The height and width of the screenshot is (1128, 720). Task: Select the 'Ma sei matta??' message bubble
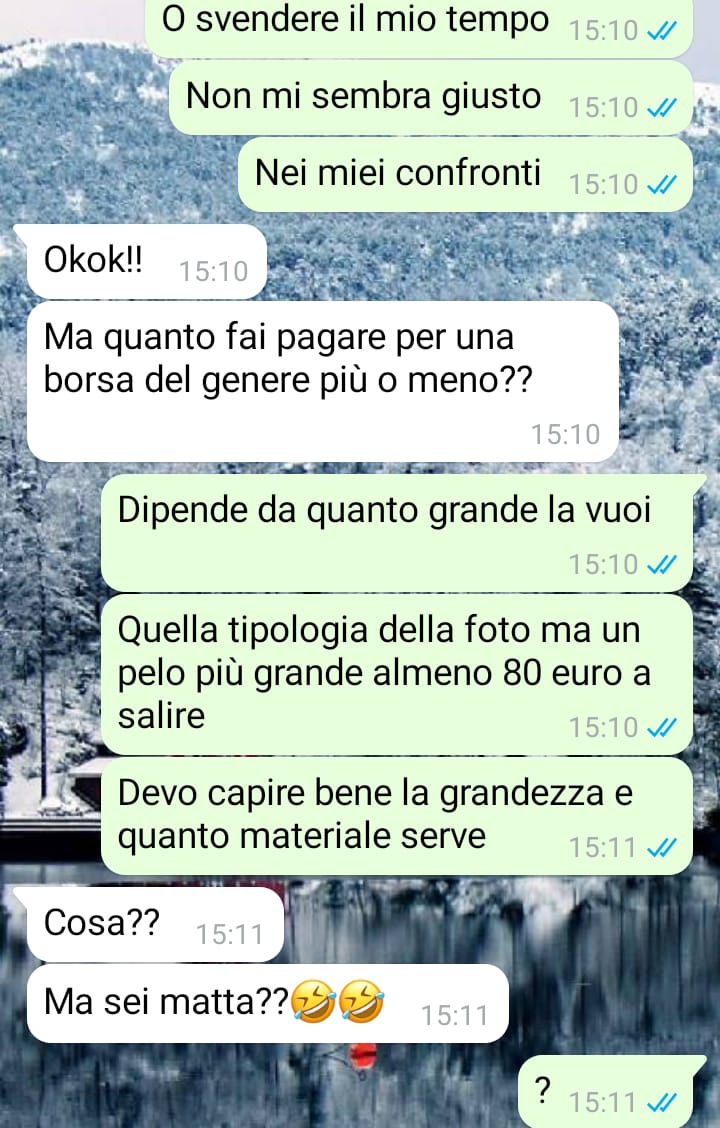pyautogui.click(x=268, y=1004)
